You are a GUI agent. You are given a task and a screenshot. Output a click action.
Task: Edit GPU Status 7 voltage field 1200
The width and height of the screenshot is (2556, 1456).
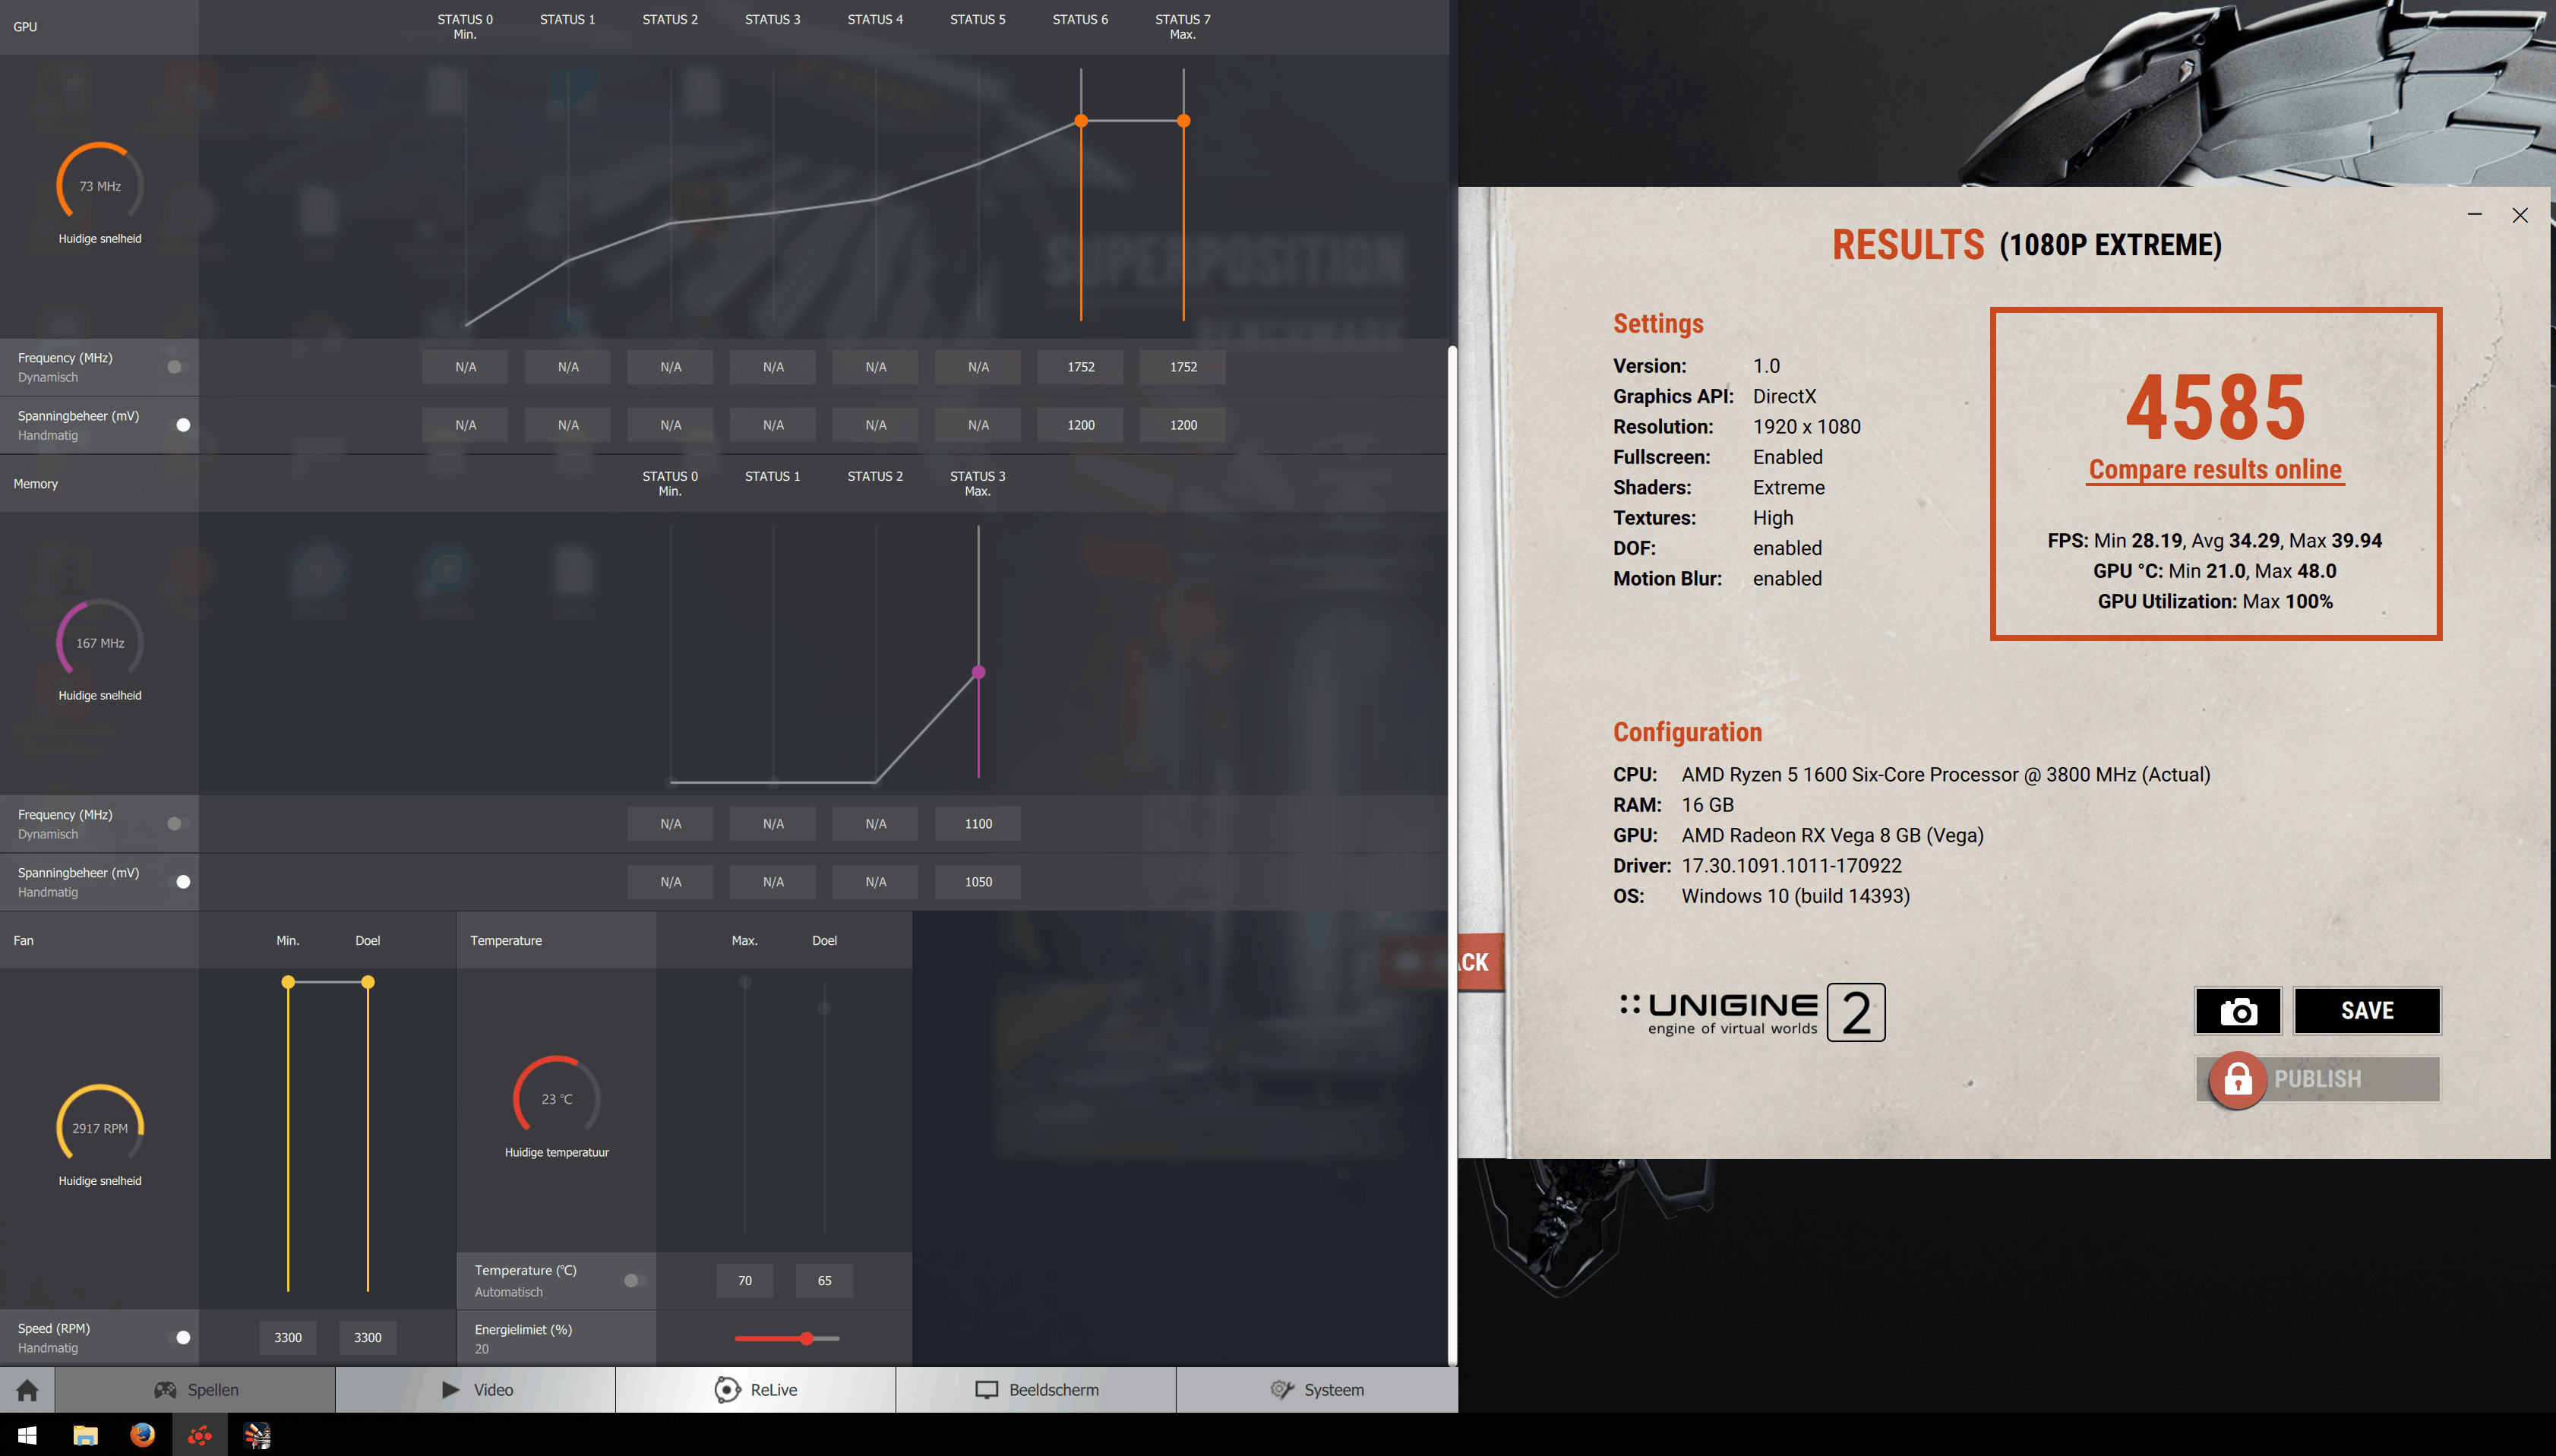1184,425
